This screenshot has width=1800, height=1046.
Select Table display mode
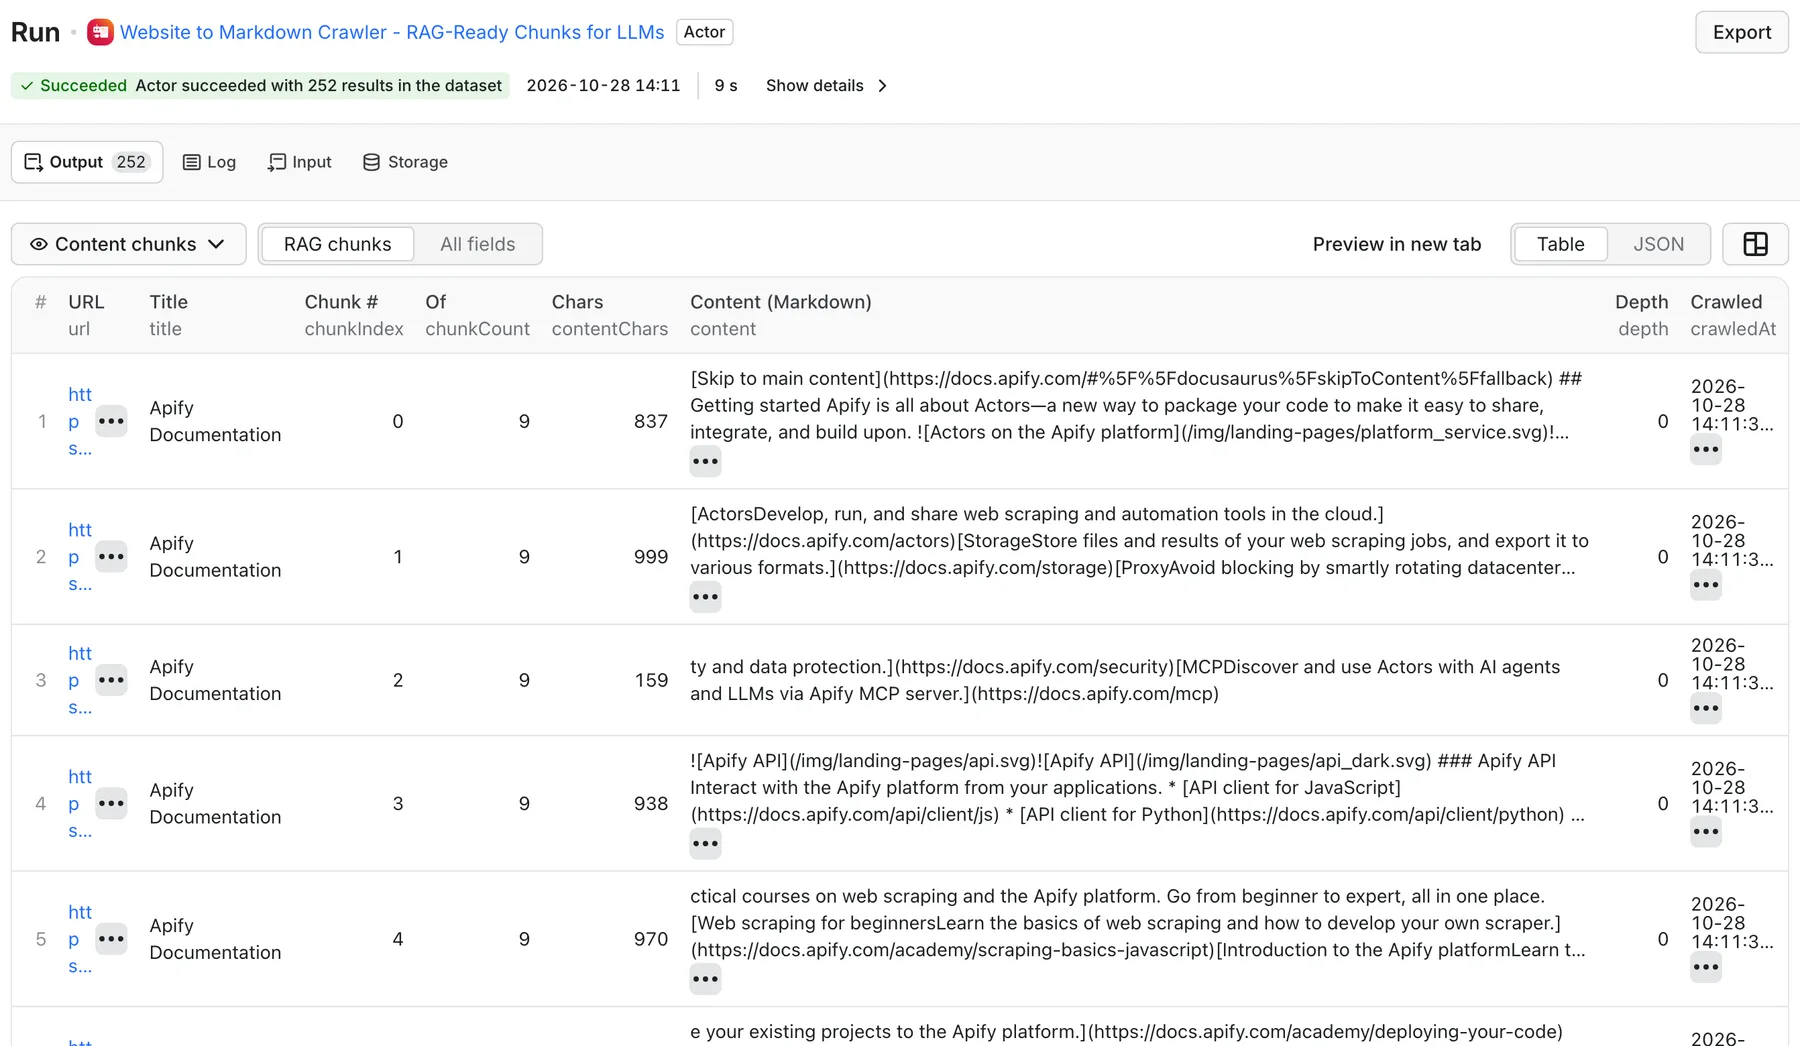pyautogui.click(x=1560, y=244)
